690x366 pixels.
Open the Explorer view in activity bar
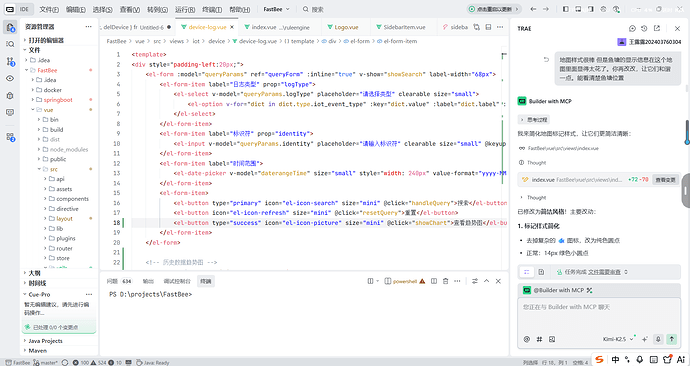pyautogui.click(x=10, y=27)
